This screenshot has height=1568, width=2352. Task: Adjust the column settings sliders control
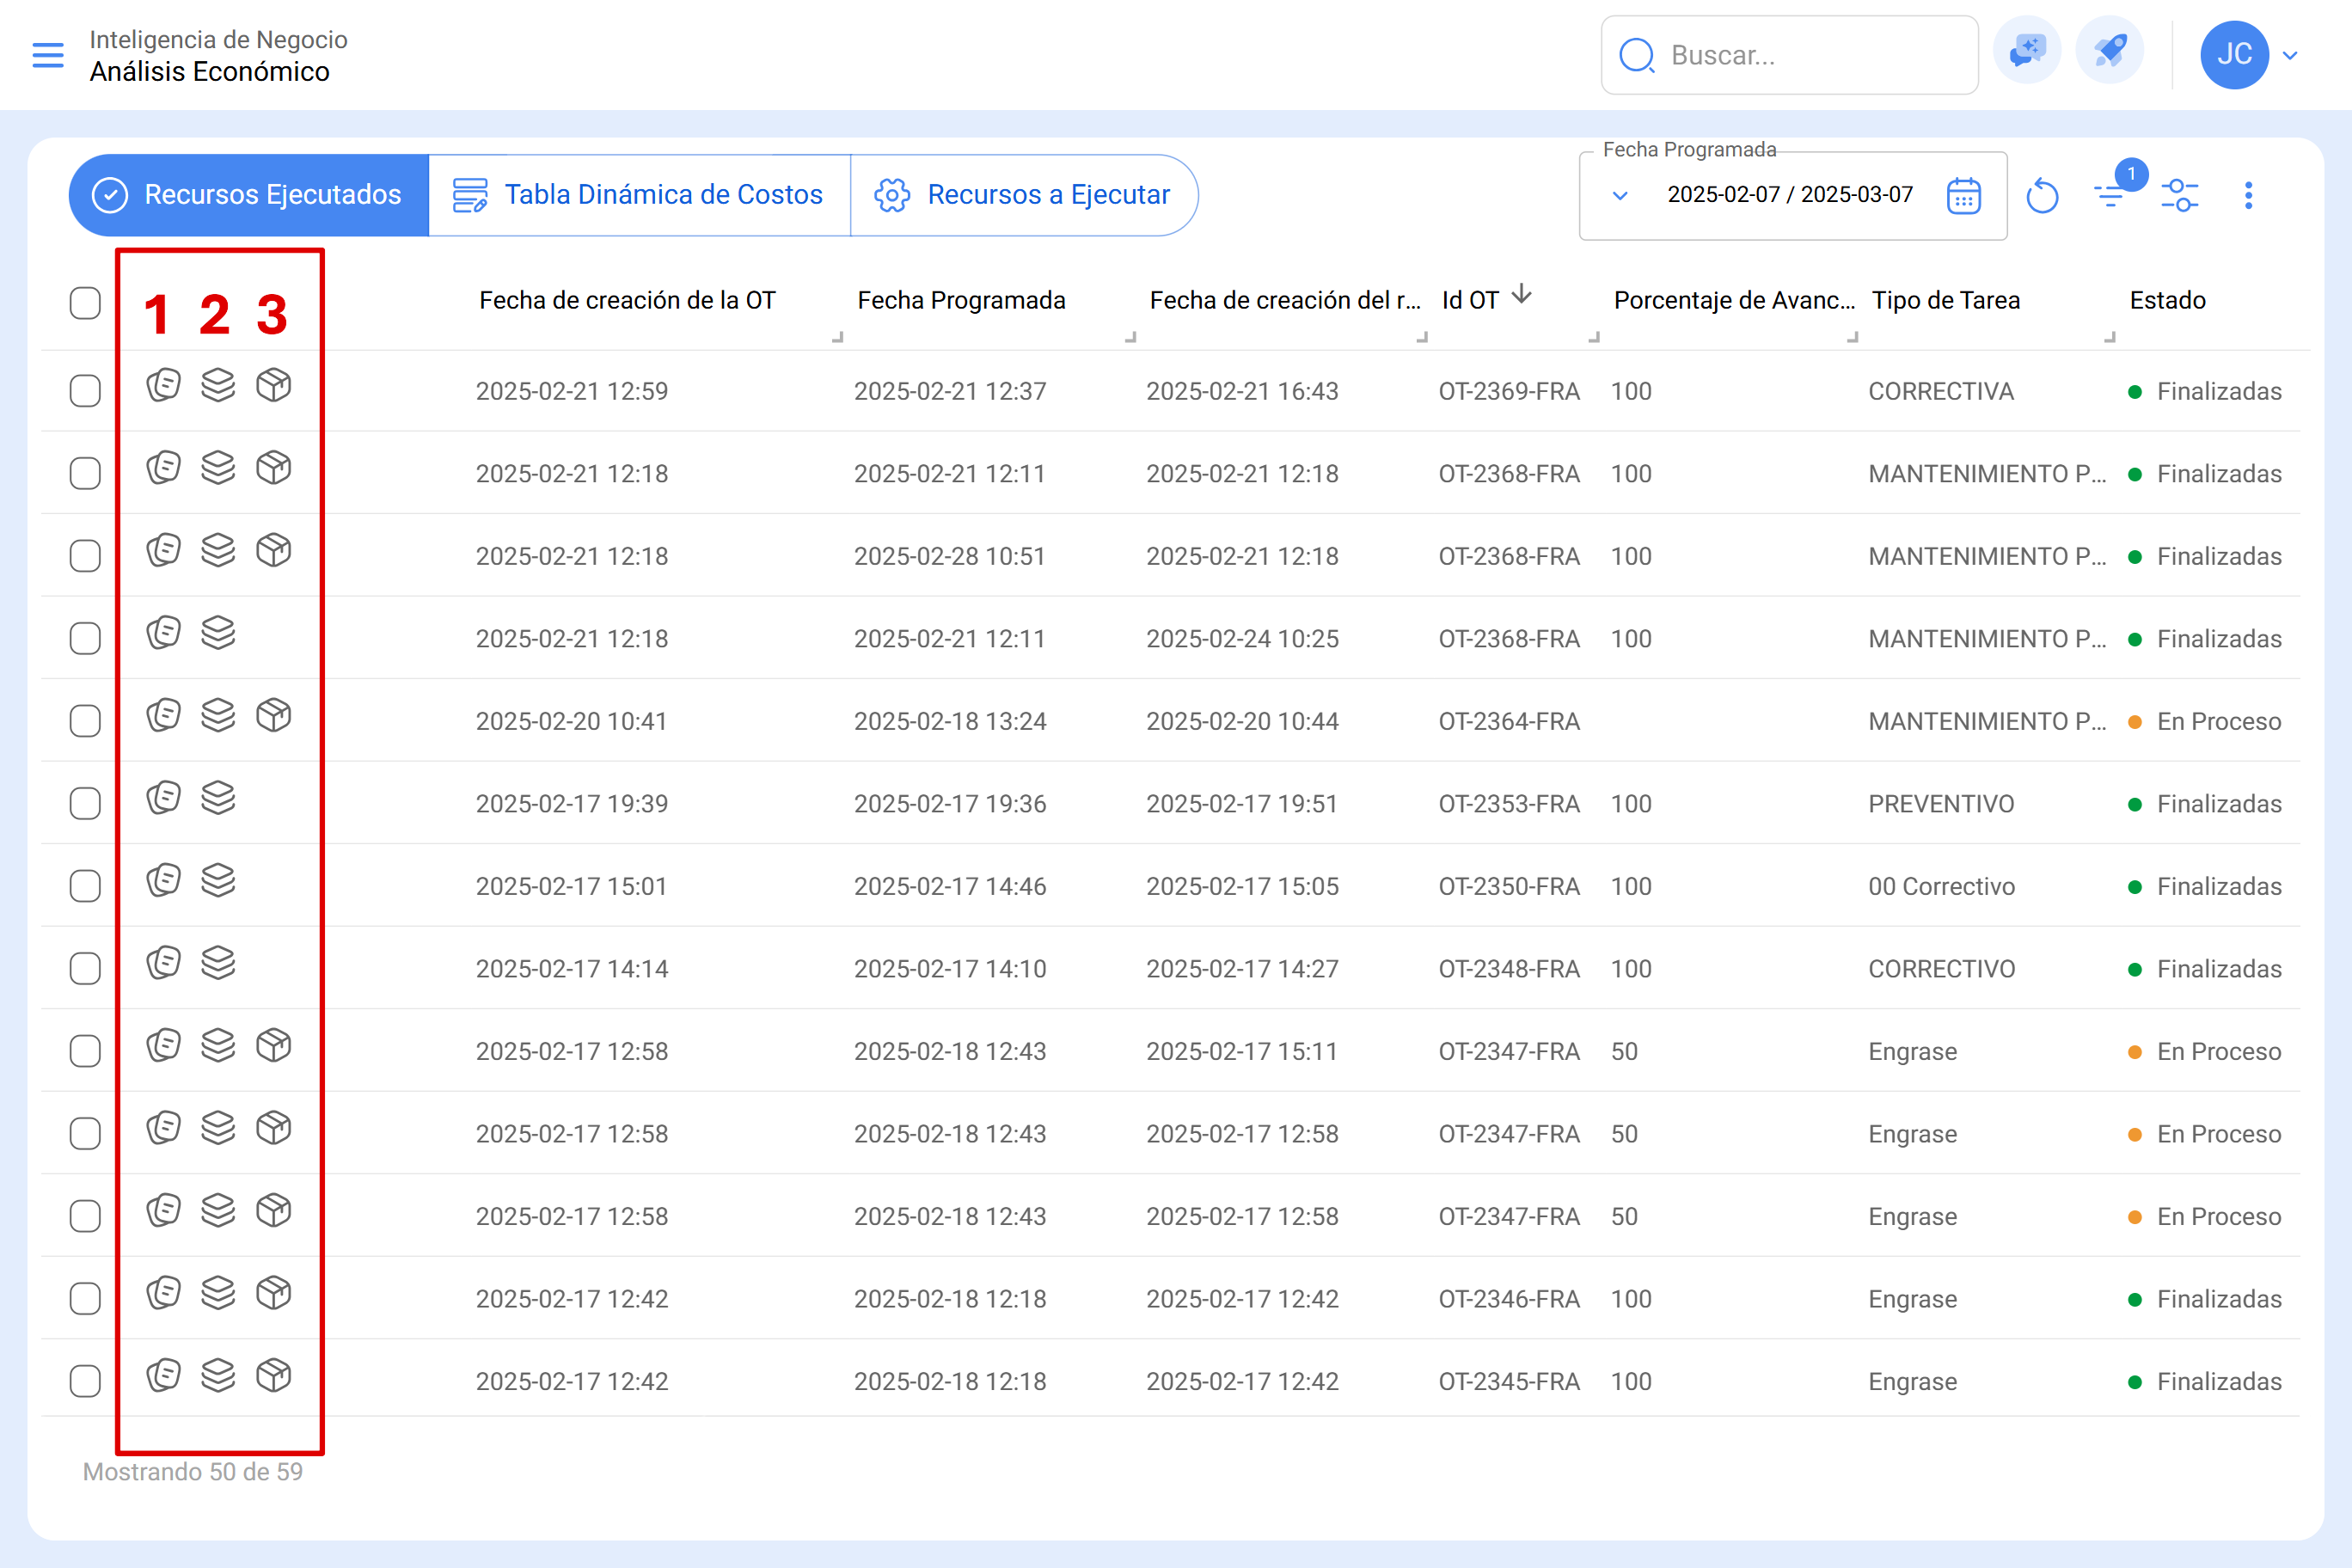coord(2181,195)
